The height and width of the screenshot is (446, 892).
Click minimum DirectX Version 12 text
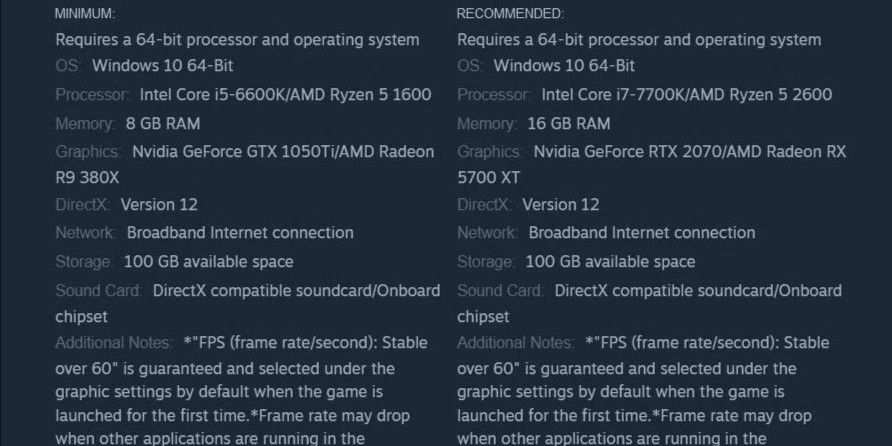pos(159,205)
